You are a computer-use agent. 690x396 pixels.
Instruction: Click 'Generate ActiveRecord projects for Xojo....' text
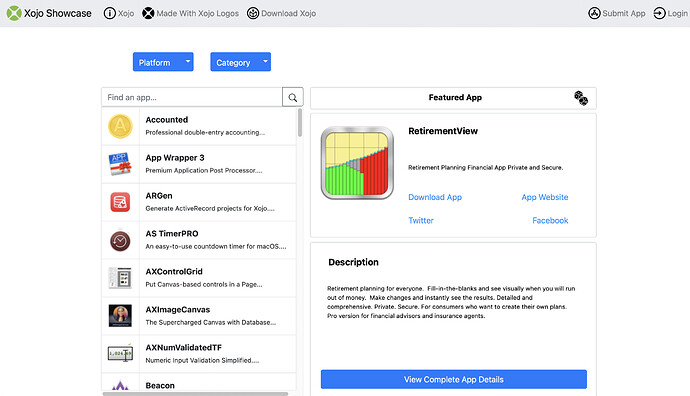(210, 209)
